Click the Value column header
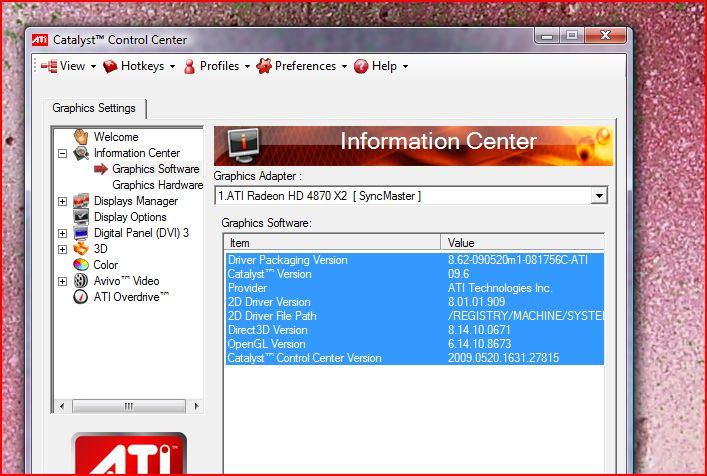This screenshot has height=476, width=707. point(523,243)
